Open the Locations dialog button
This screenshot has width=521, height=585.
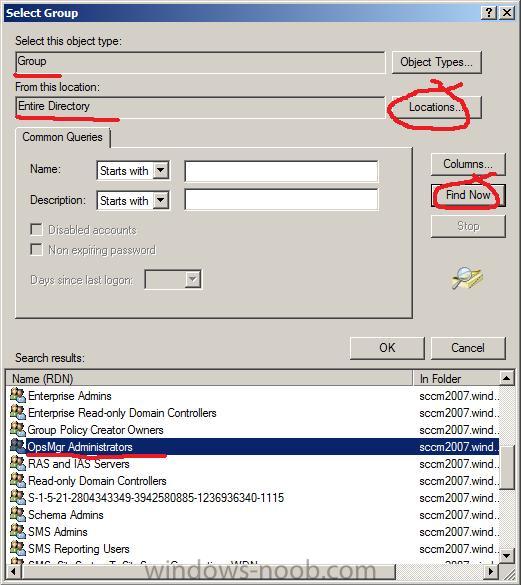click(x=436, y=107)
